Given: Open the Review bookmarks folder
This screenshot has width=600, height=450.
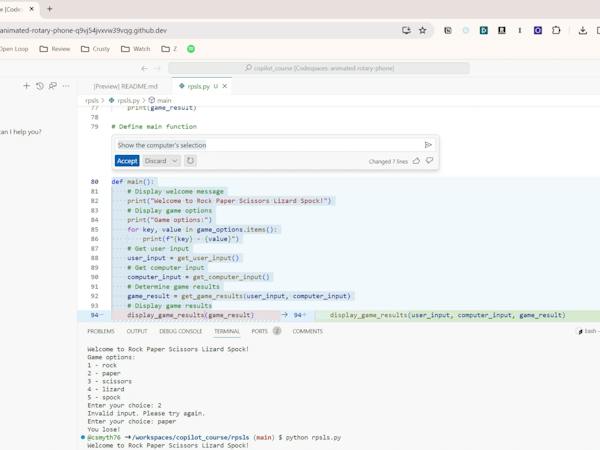Looking at the screenshot, I should [x=55, y=49].
